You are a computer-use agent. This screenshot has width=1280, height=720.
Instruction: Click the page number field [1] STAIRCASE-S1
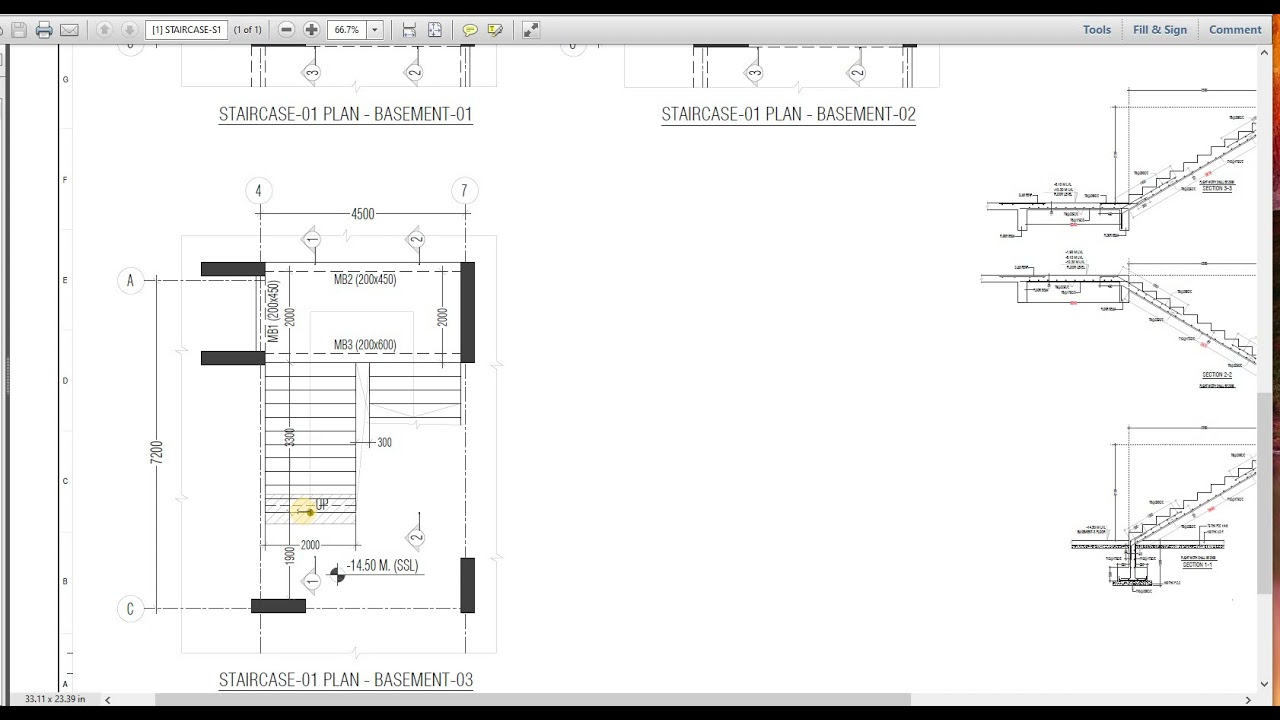pos(186,30)
